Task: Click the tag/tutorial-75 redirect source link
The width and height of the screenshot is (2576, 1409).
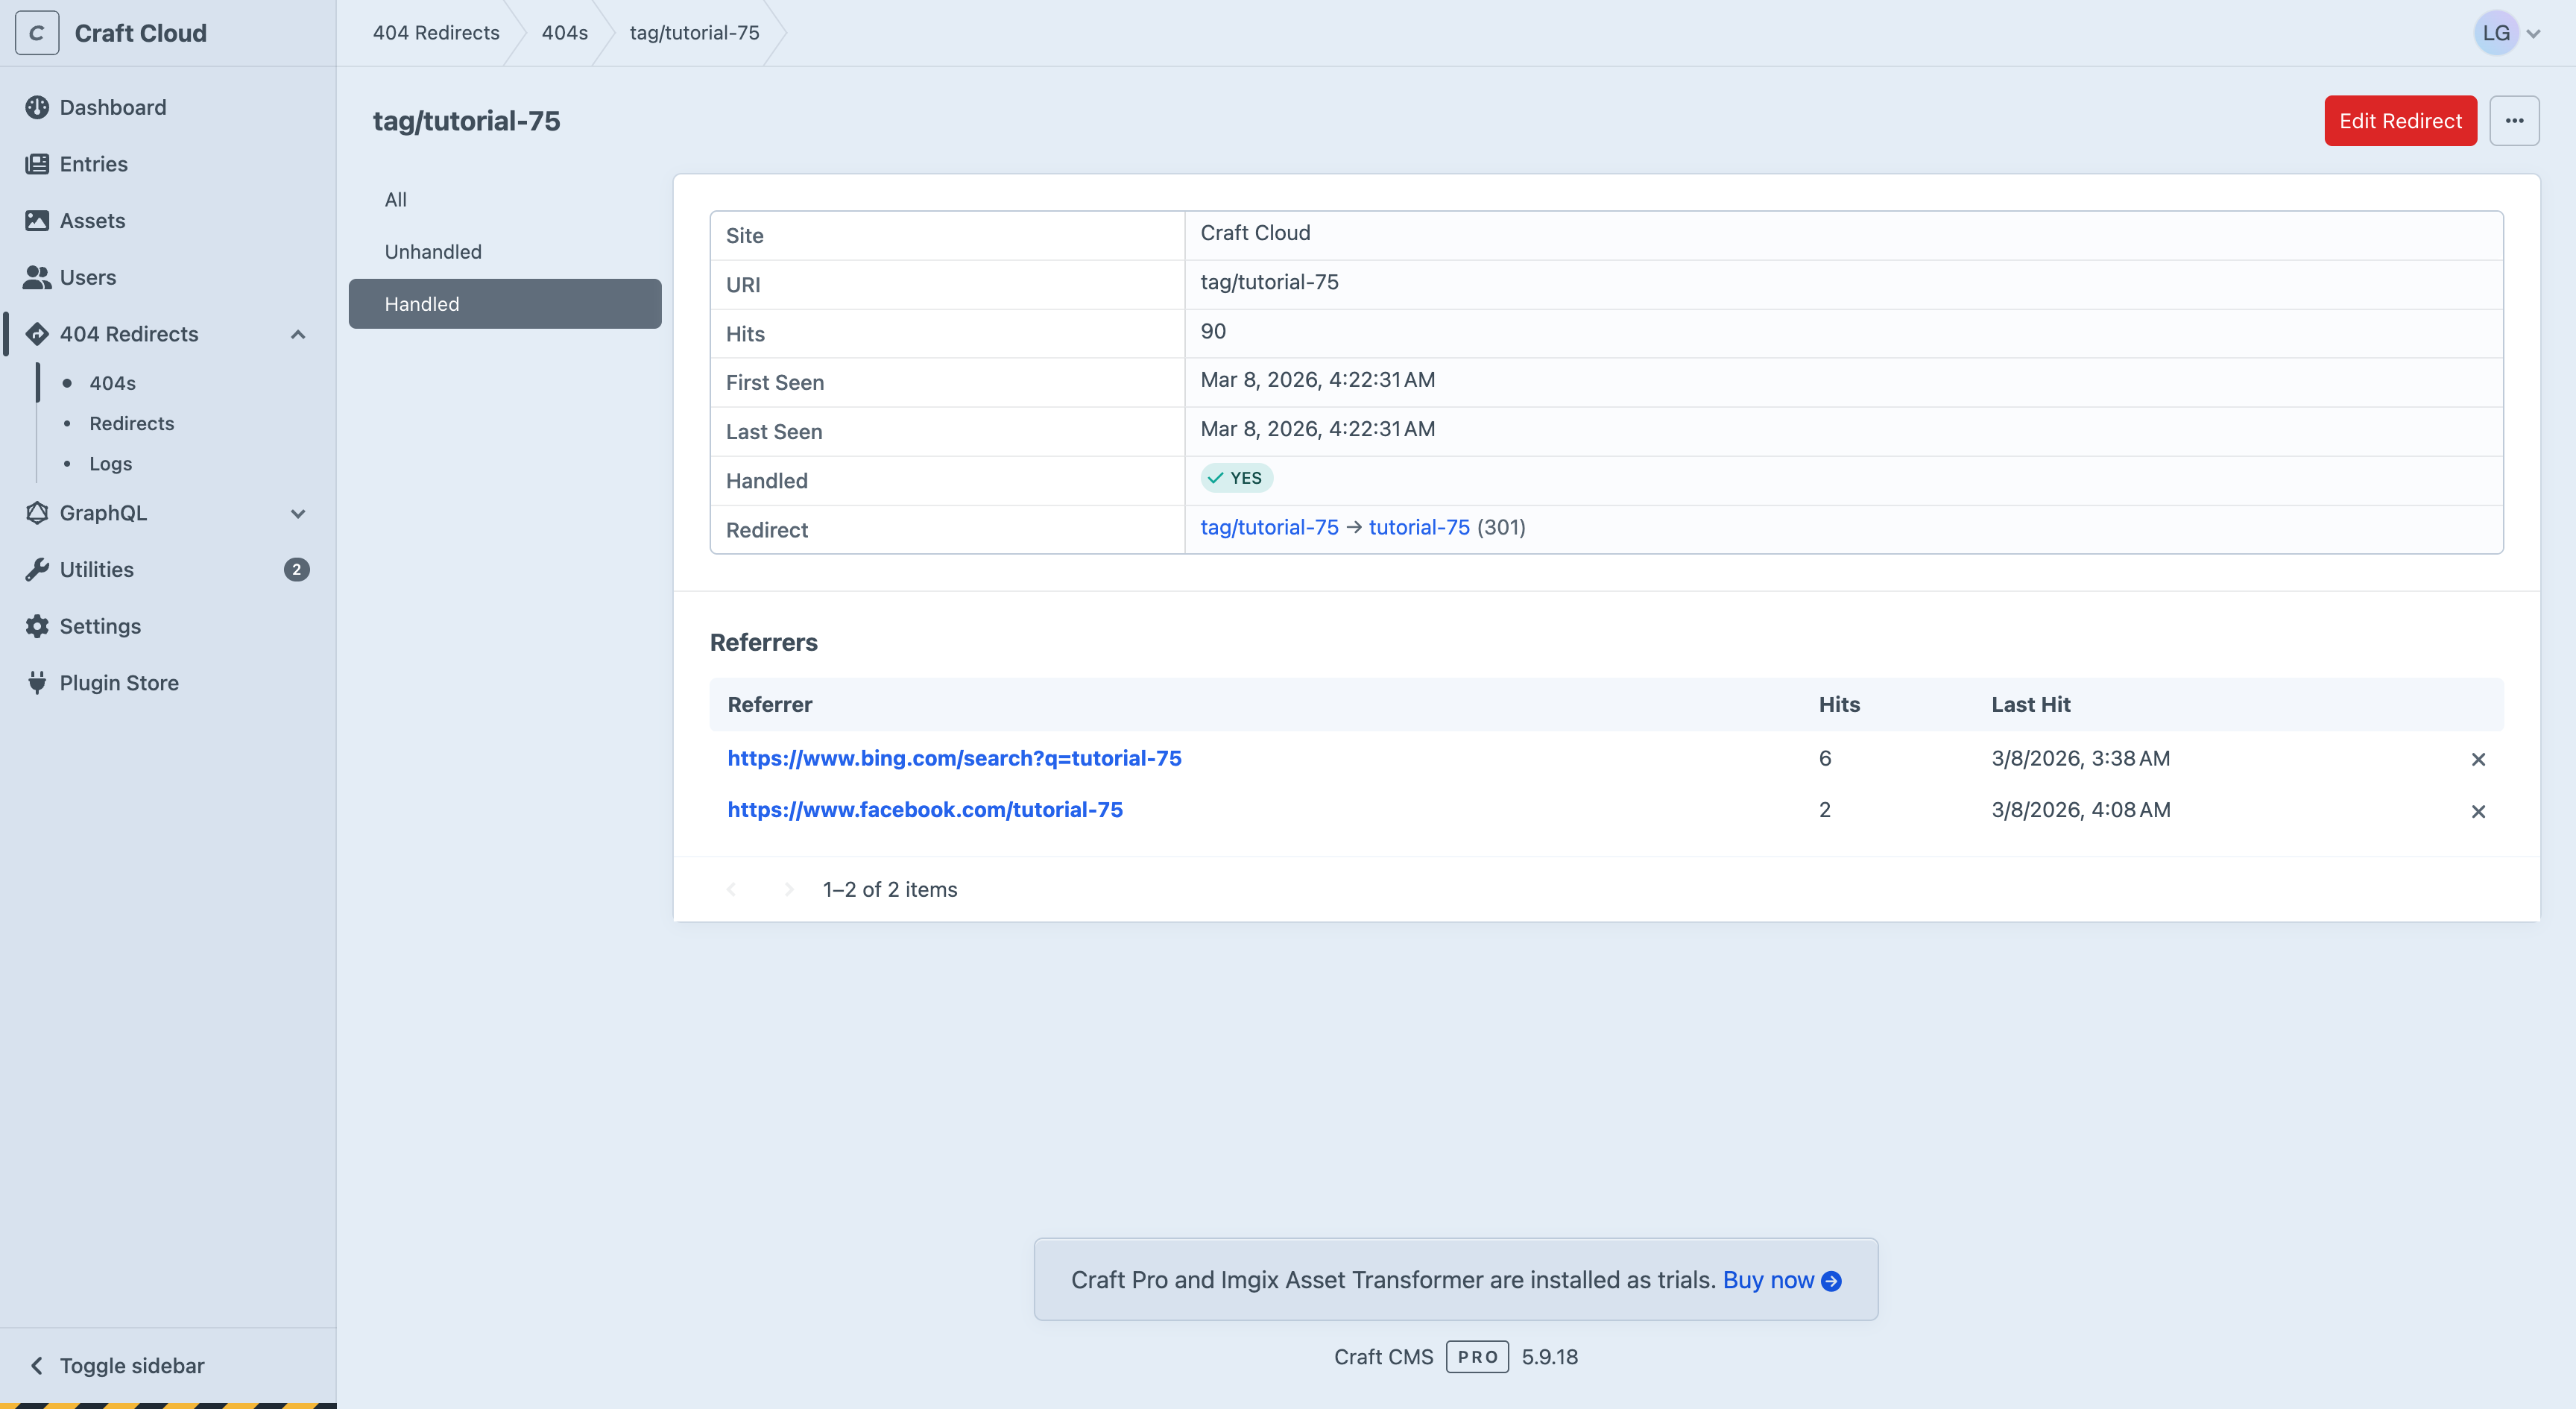Action: click(x=1269, y=527)
